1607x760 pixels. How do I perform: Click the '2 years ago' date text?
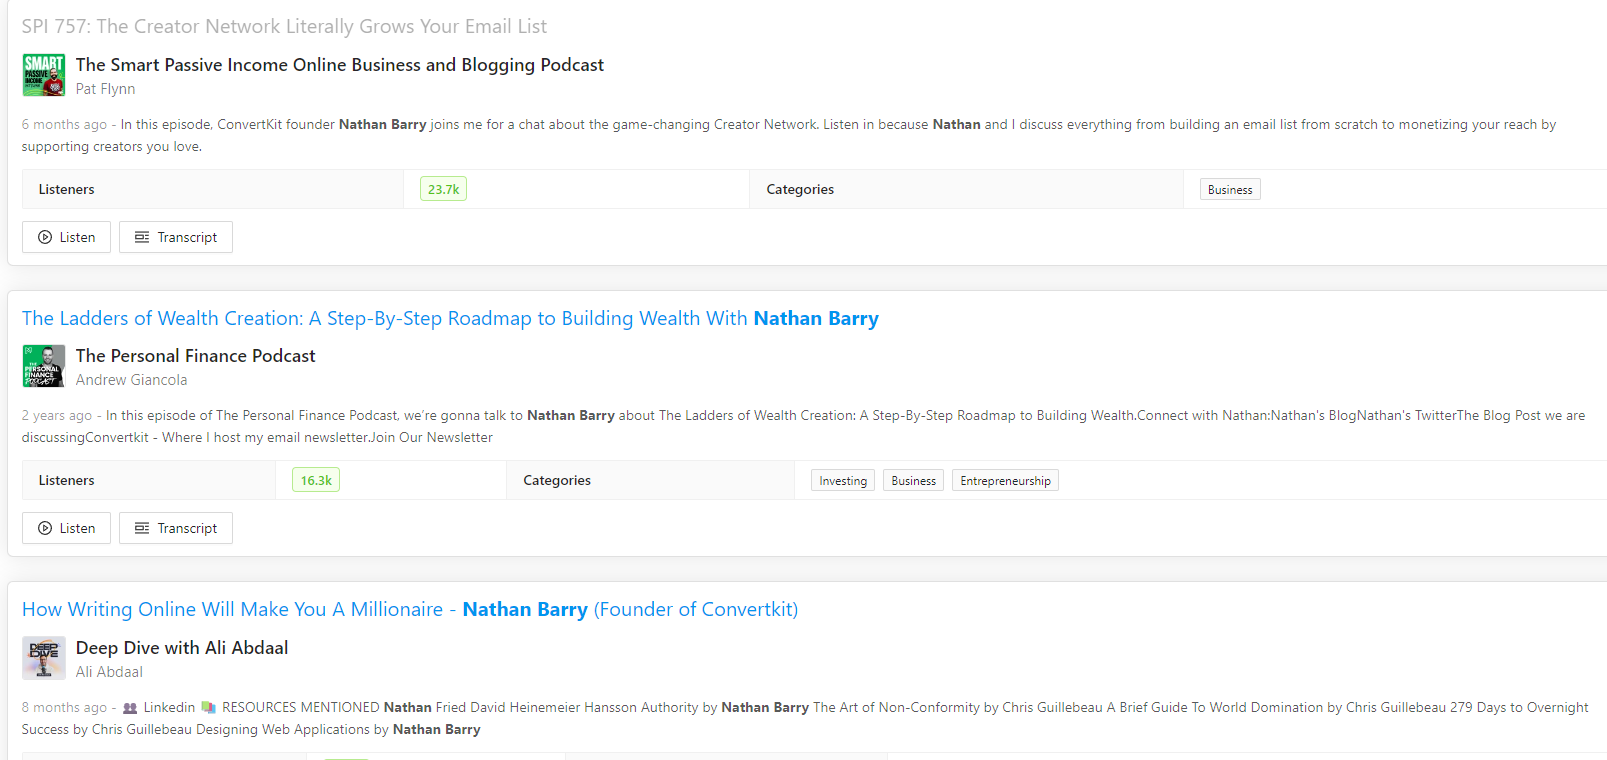[57, 416]
